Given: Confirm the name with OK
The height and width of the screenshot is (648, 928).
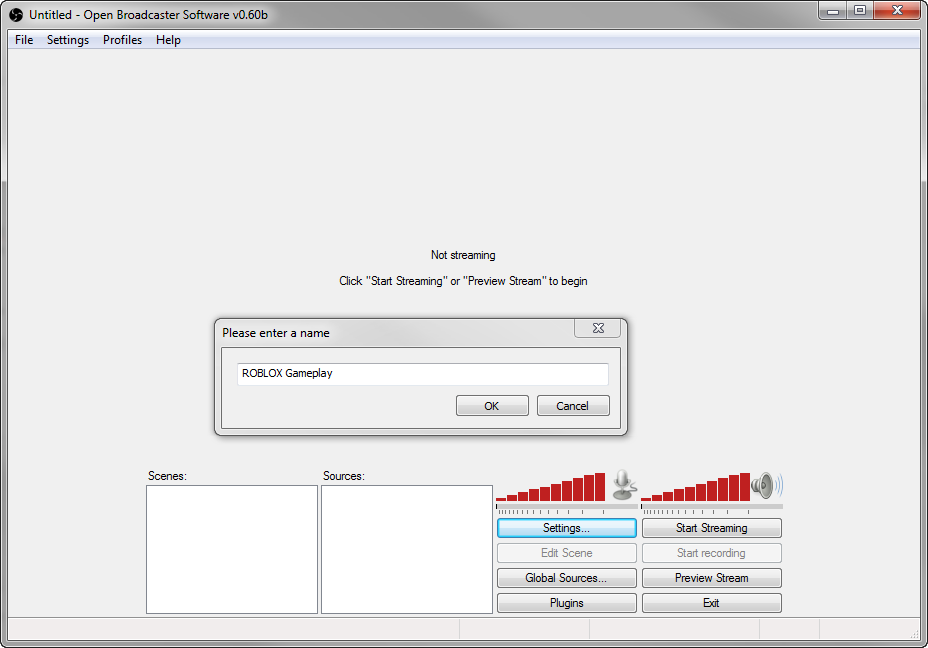Looking at the screenshot, I should [x=492, y=406].
